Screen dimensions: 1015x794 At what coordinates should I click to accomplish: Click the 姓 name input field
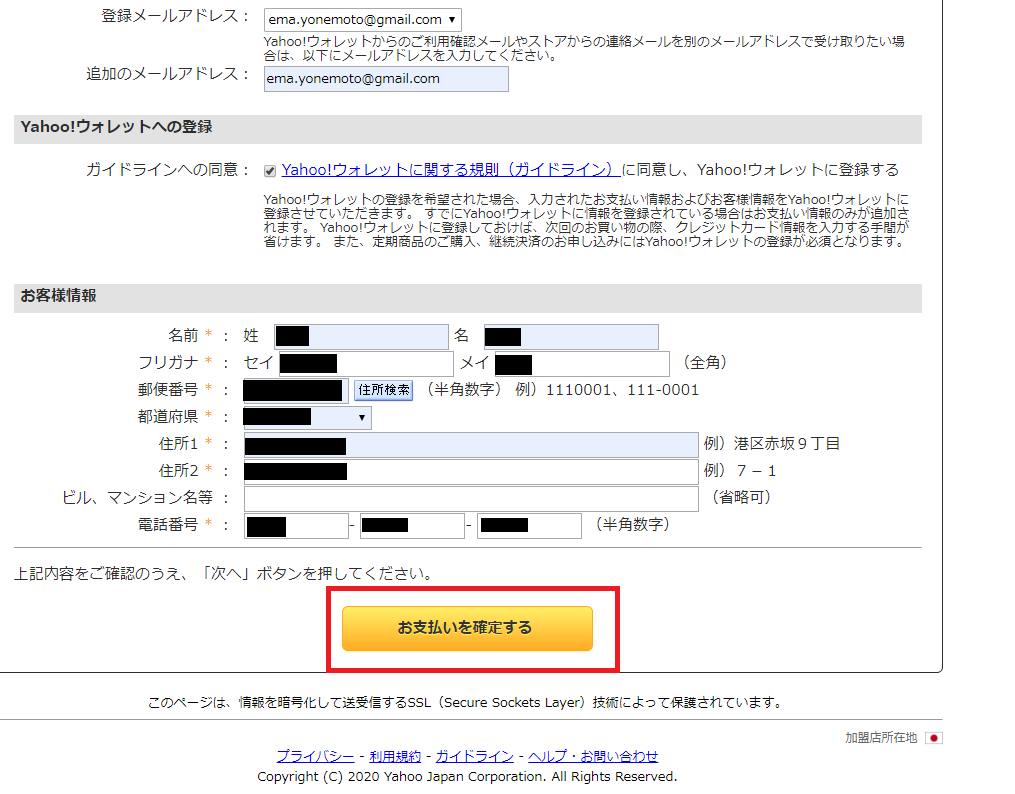(x=361, y=336)
